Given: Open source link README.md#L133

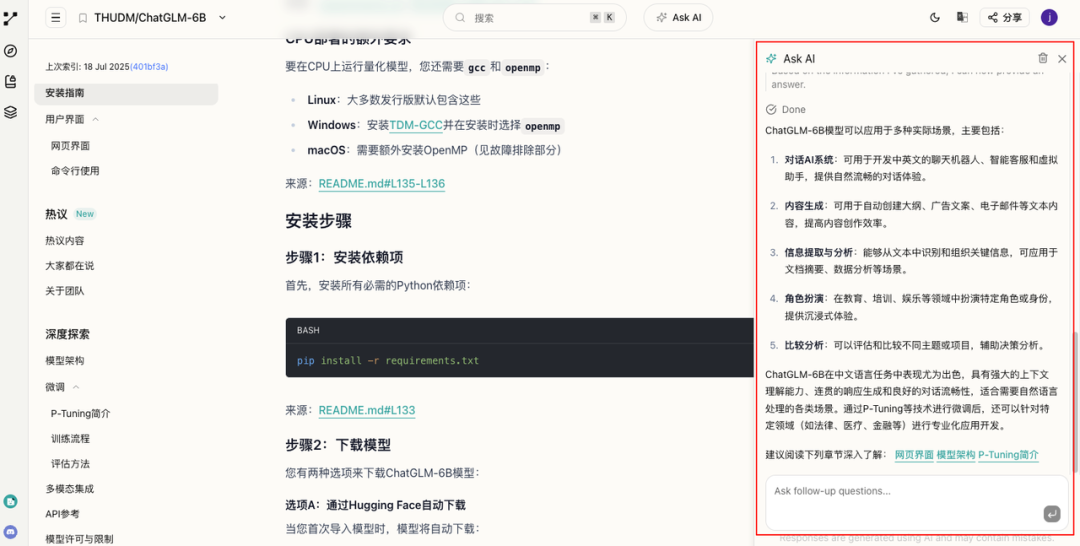Looking at the screenshot, I should coord(367,410).
